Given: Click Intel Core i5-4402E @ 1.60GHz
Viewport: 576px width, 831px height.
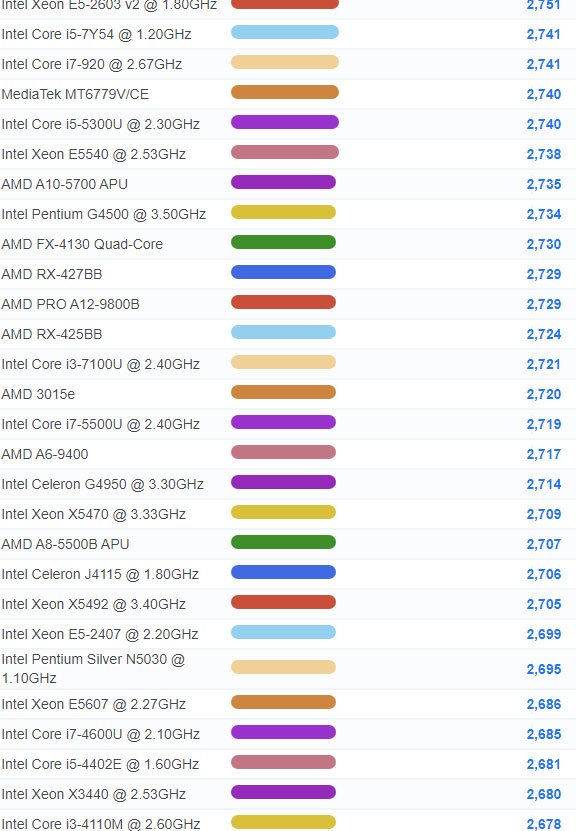Looking at the screenshot, I should pos(100,764).
